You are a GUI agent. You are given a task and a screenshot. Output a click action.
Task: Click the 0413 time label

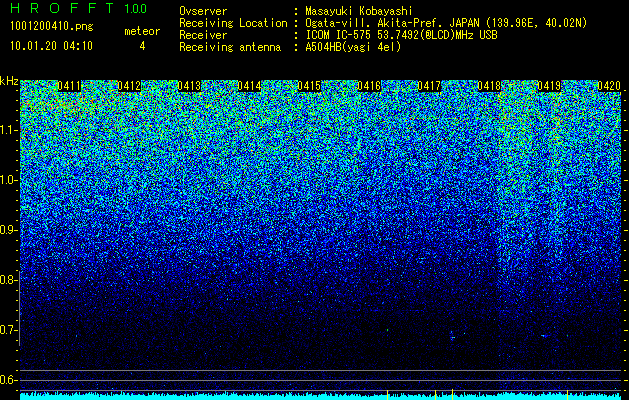(x=189, y=86)
